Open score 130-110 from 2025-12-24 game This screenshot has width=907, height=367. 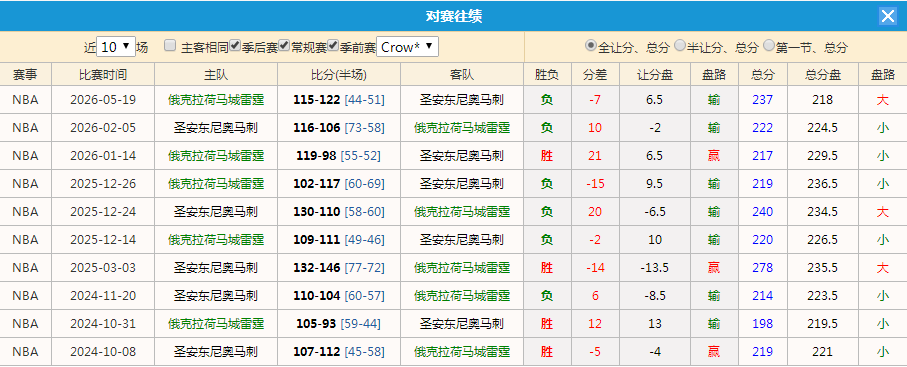coord(316,212)
